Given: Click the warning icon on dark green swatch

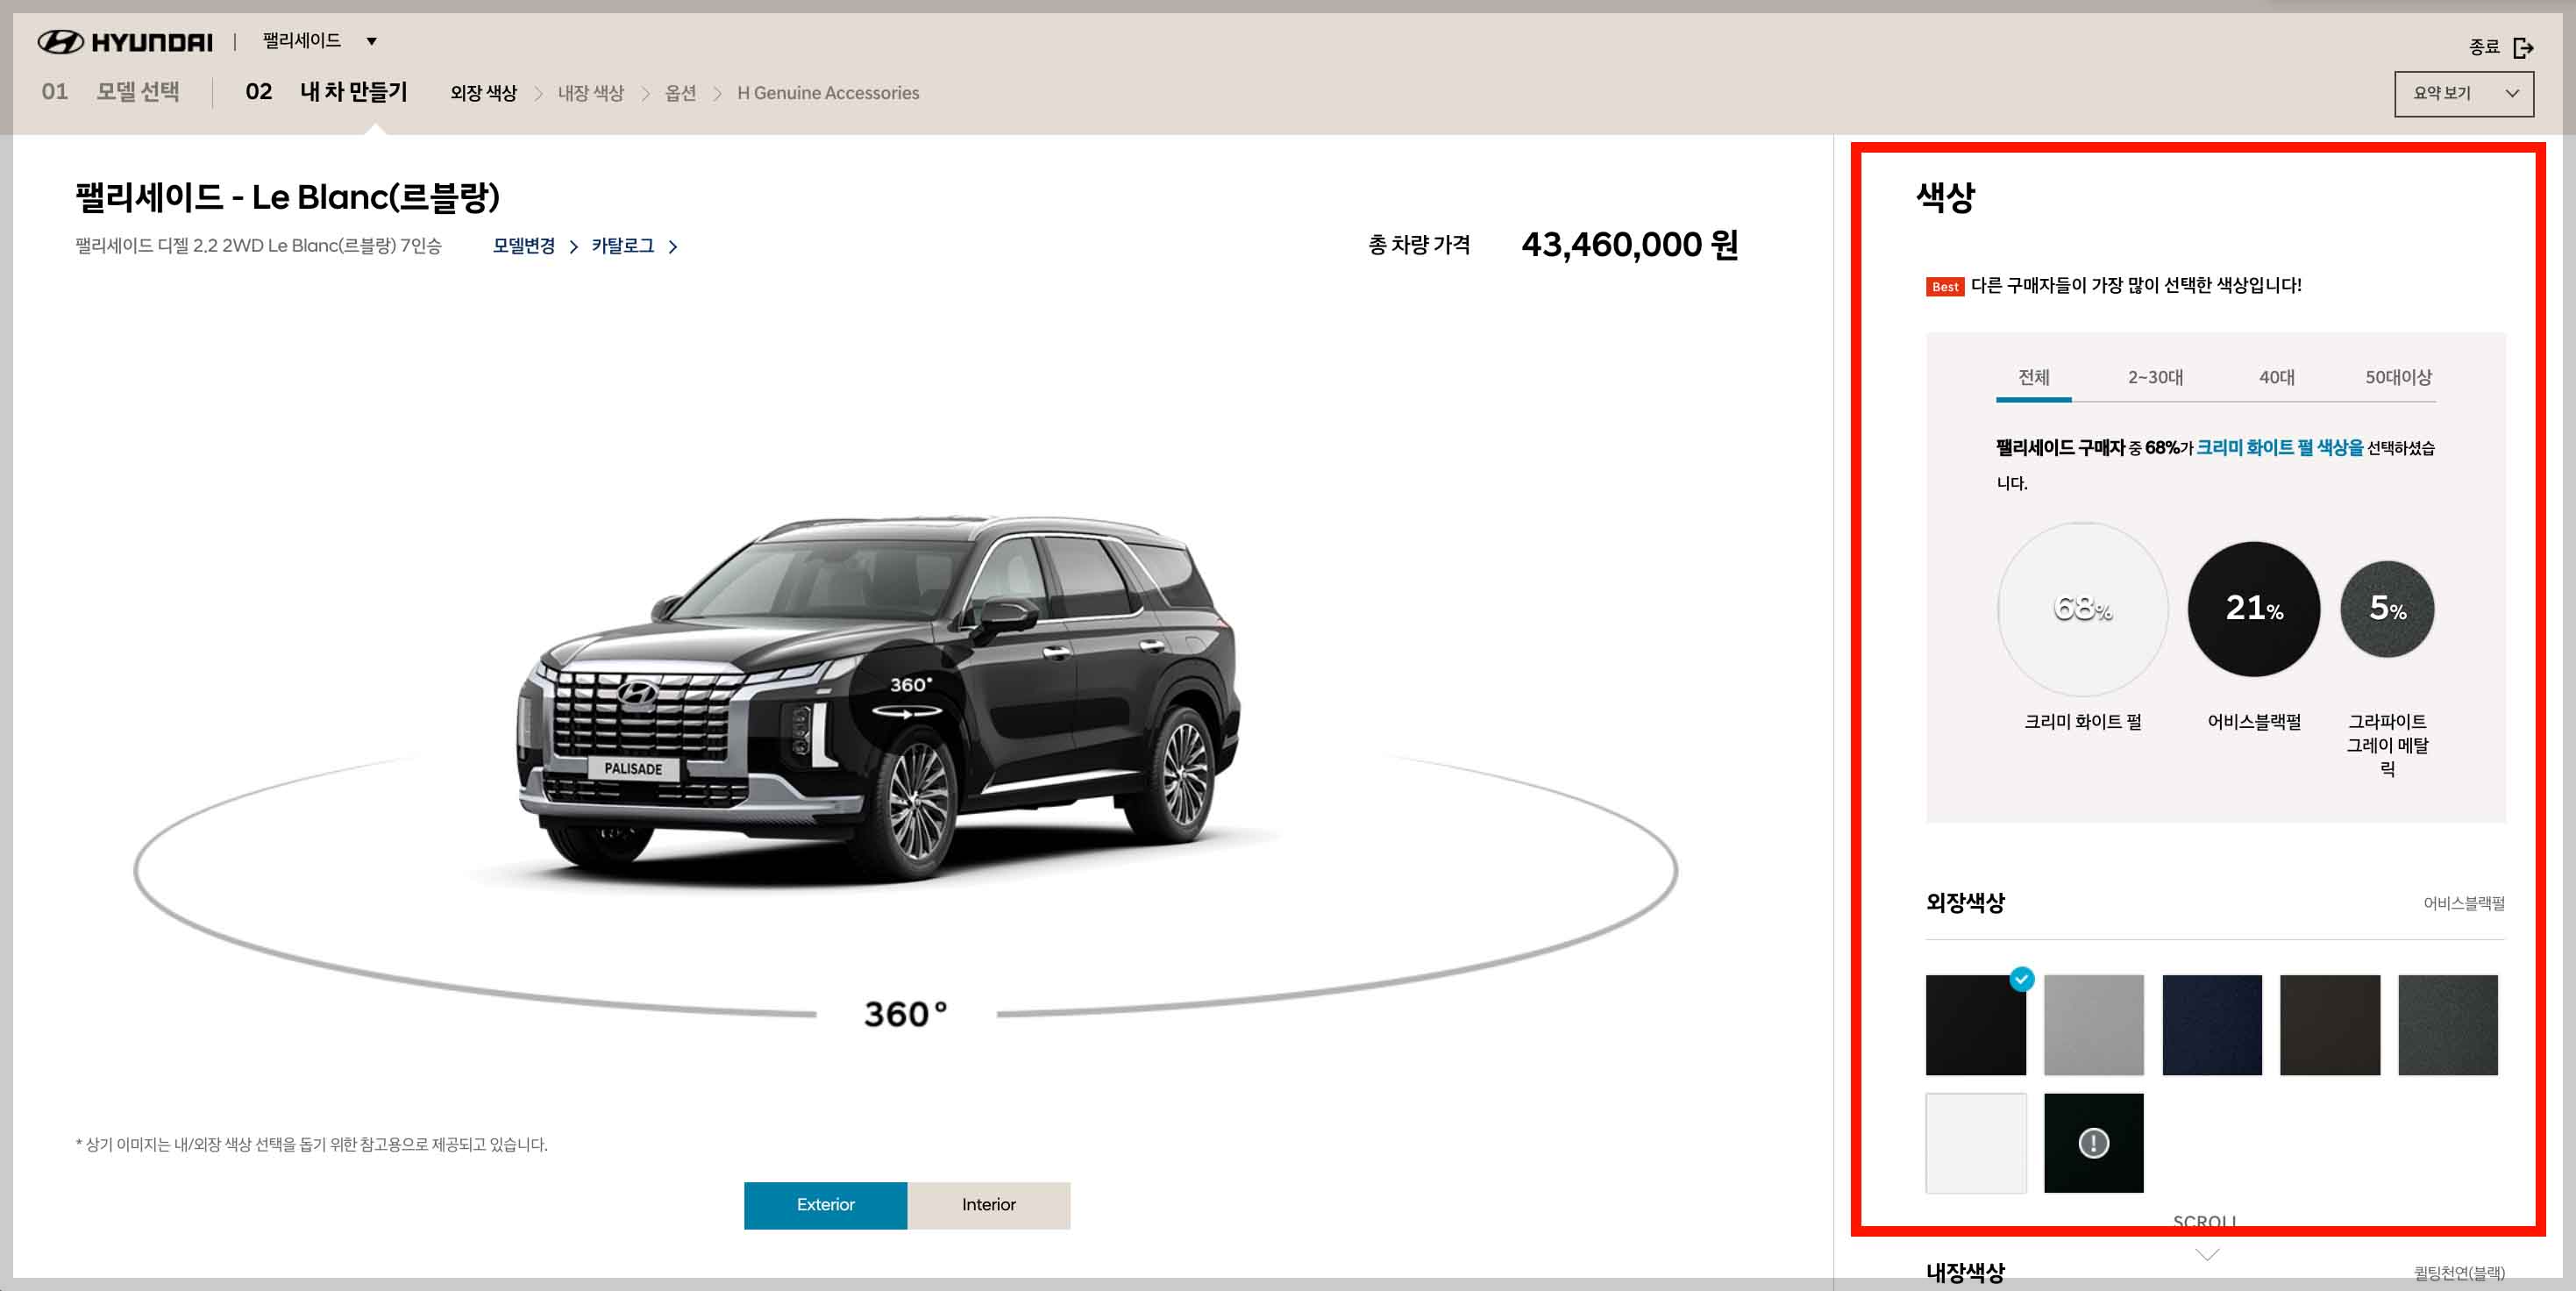Looking at the screenshot, I should [2093, 1143].
